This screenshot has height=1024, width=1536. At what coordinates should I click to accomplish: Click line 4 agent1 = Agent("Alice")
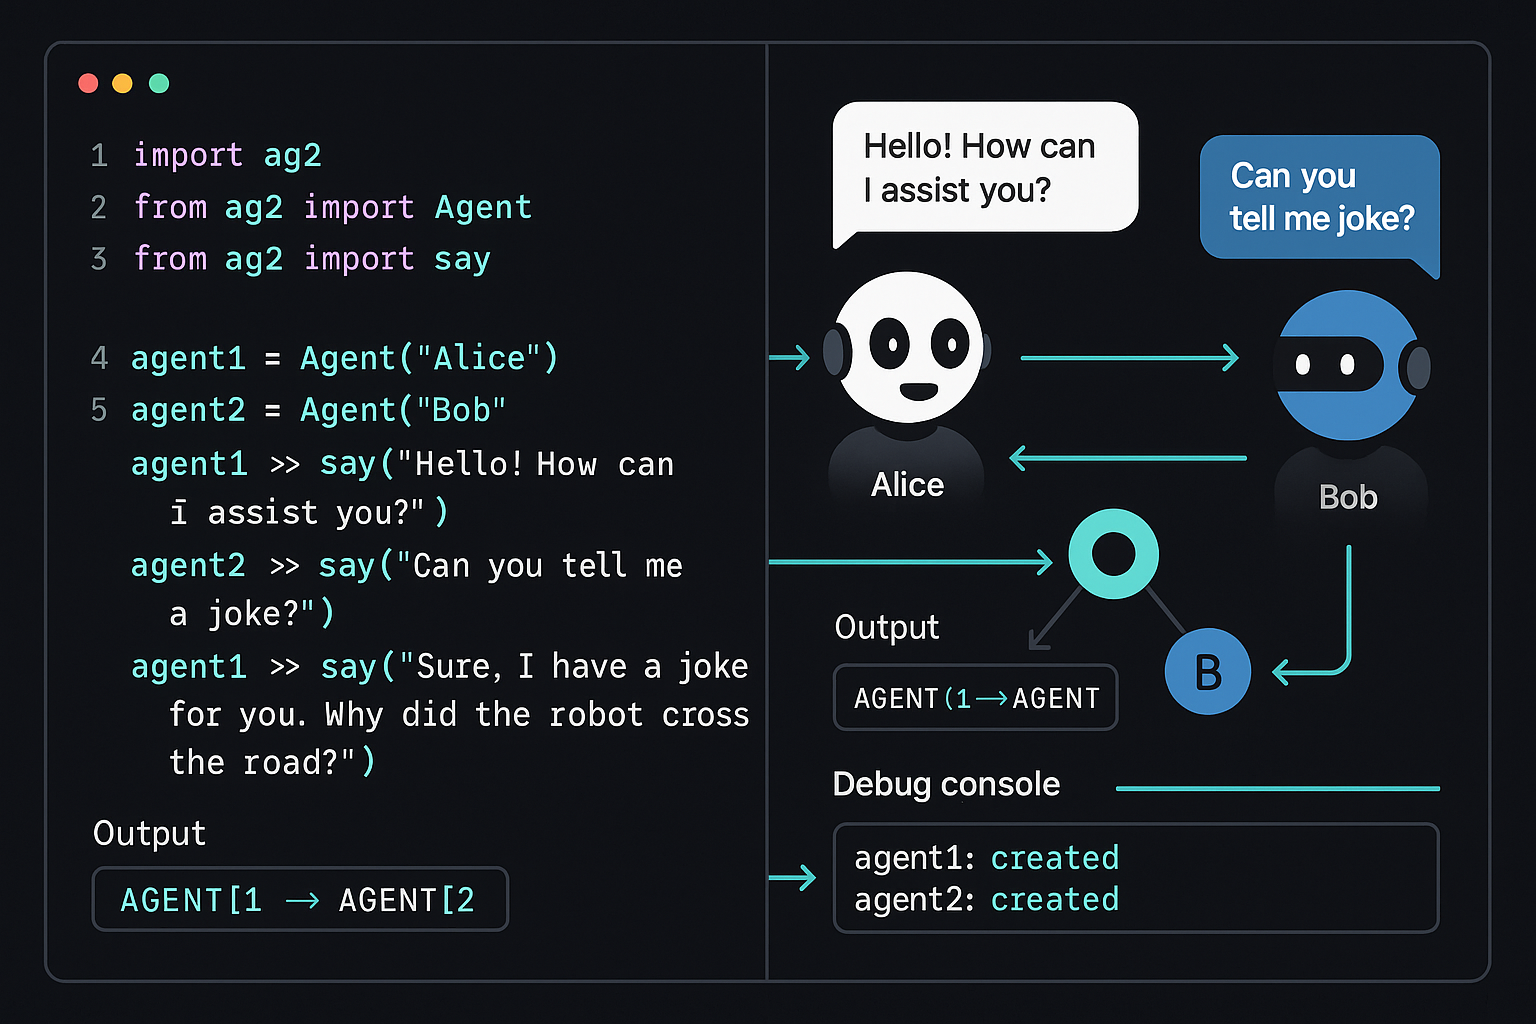tap(344, 358)
